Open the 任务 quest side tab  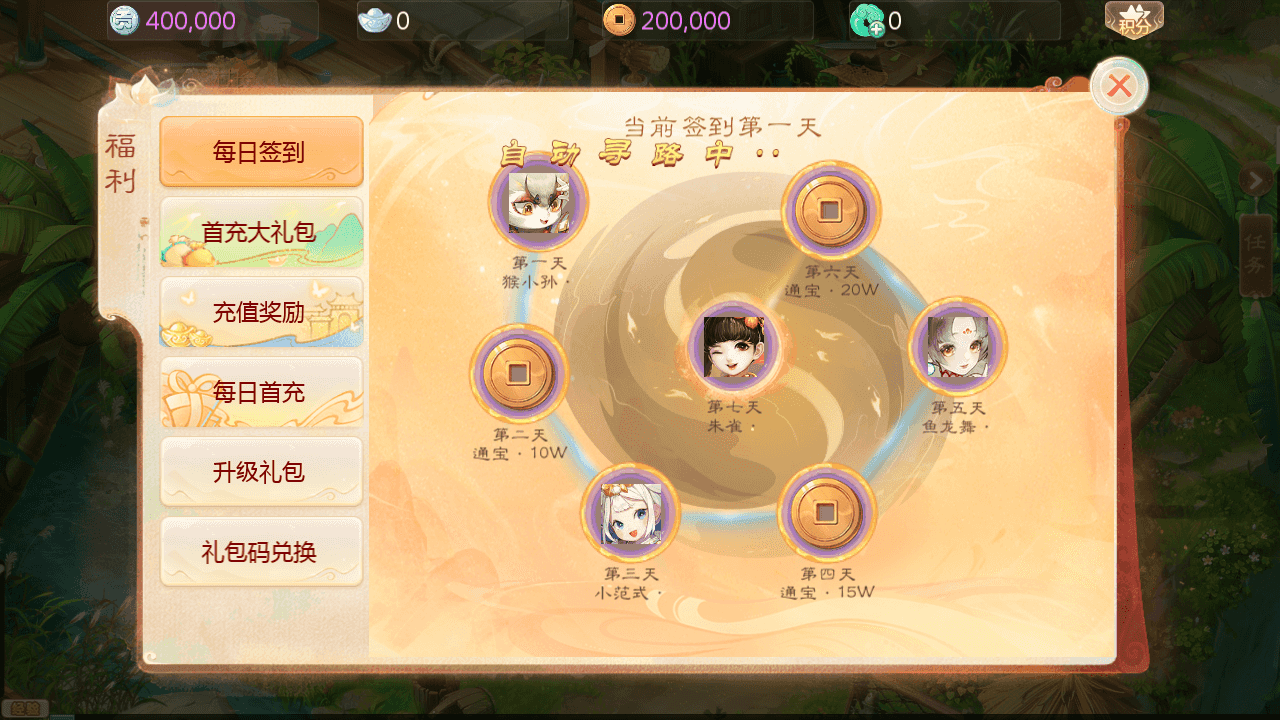point(1256,255)
